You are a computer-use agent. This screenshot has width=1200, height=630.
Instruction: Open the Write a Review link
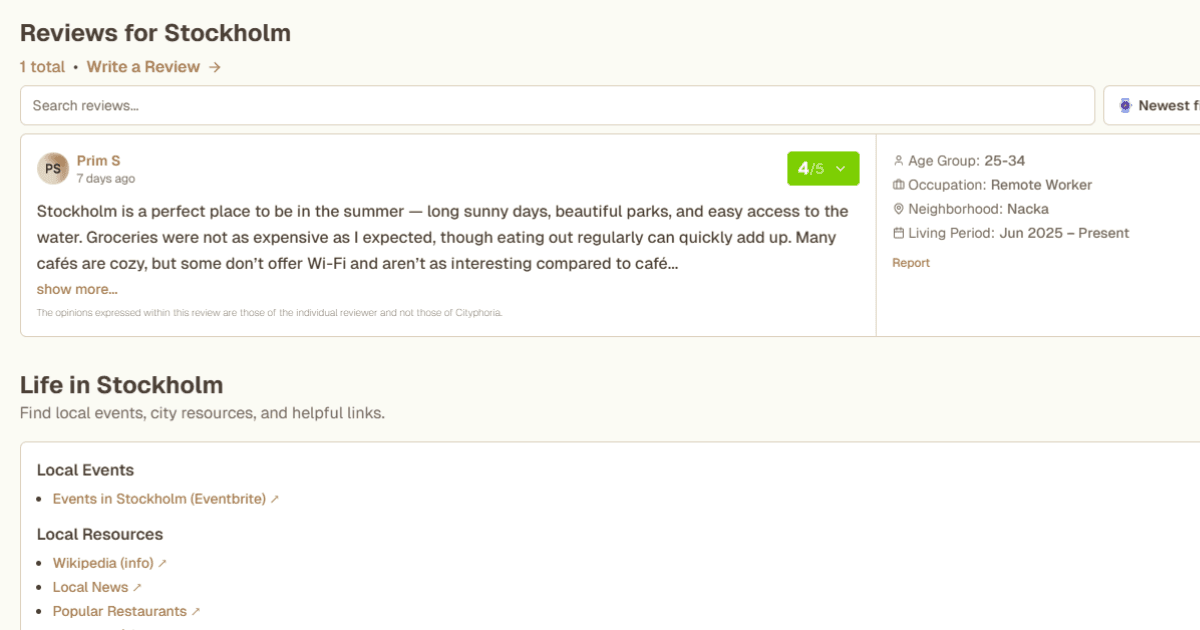143,67
